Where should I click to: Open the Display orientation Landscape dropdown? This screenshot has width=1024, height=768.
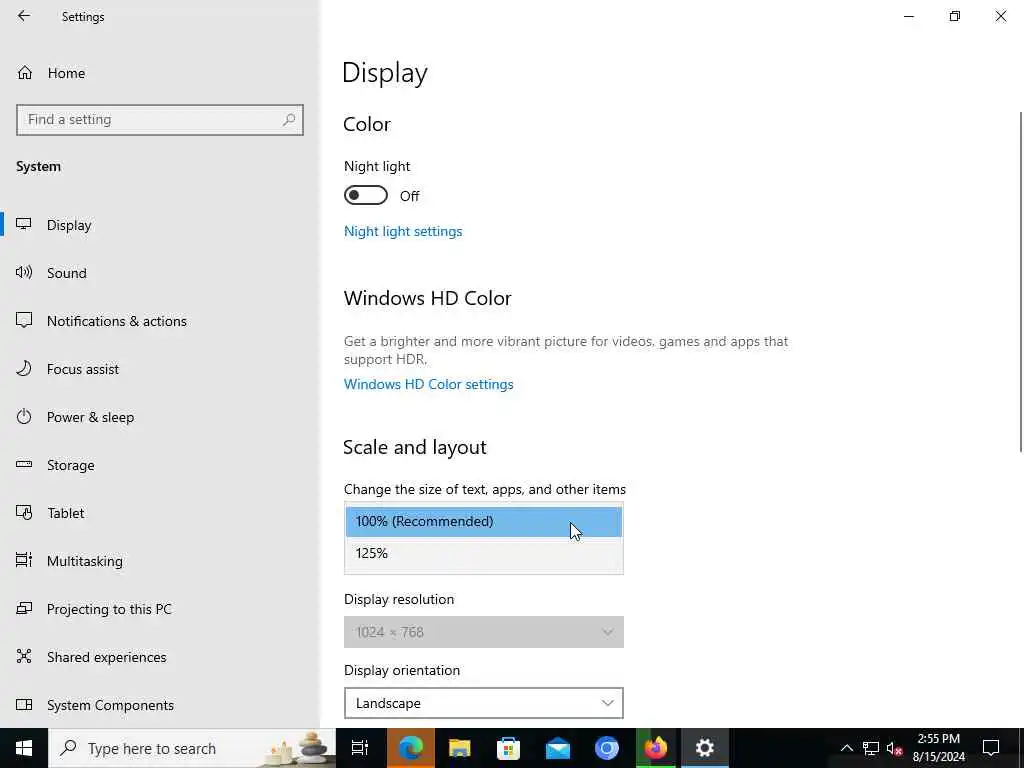point(484,703)
